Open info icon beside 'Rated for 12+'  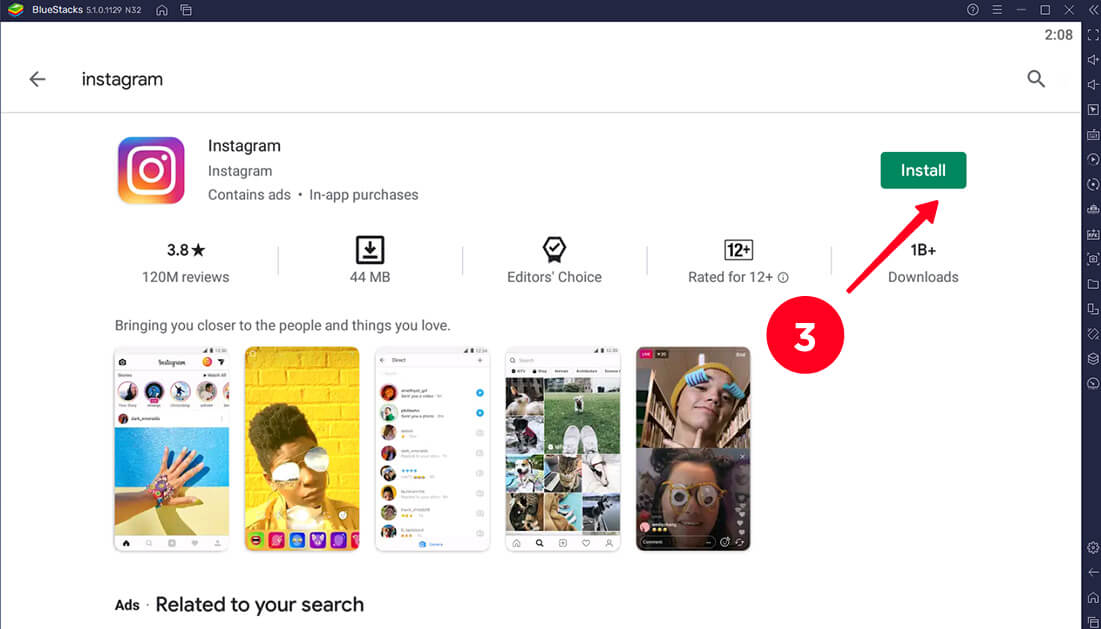tap(783, 277)
